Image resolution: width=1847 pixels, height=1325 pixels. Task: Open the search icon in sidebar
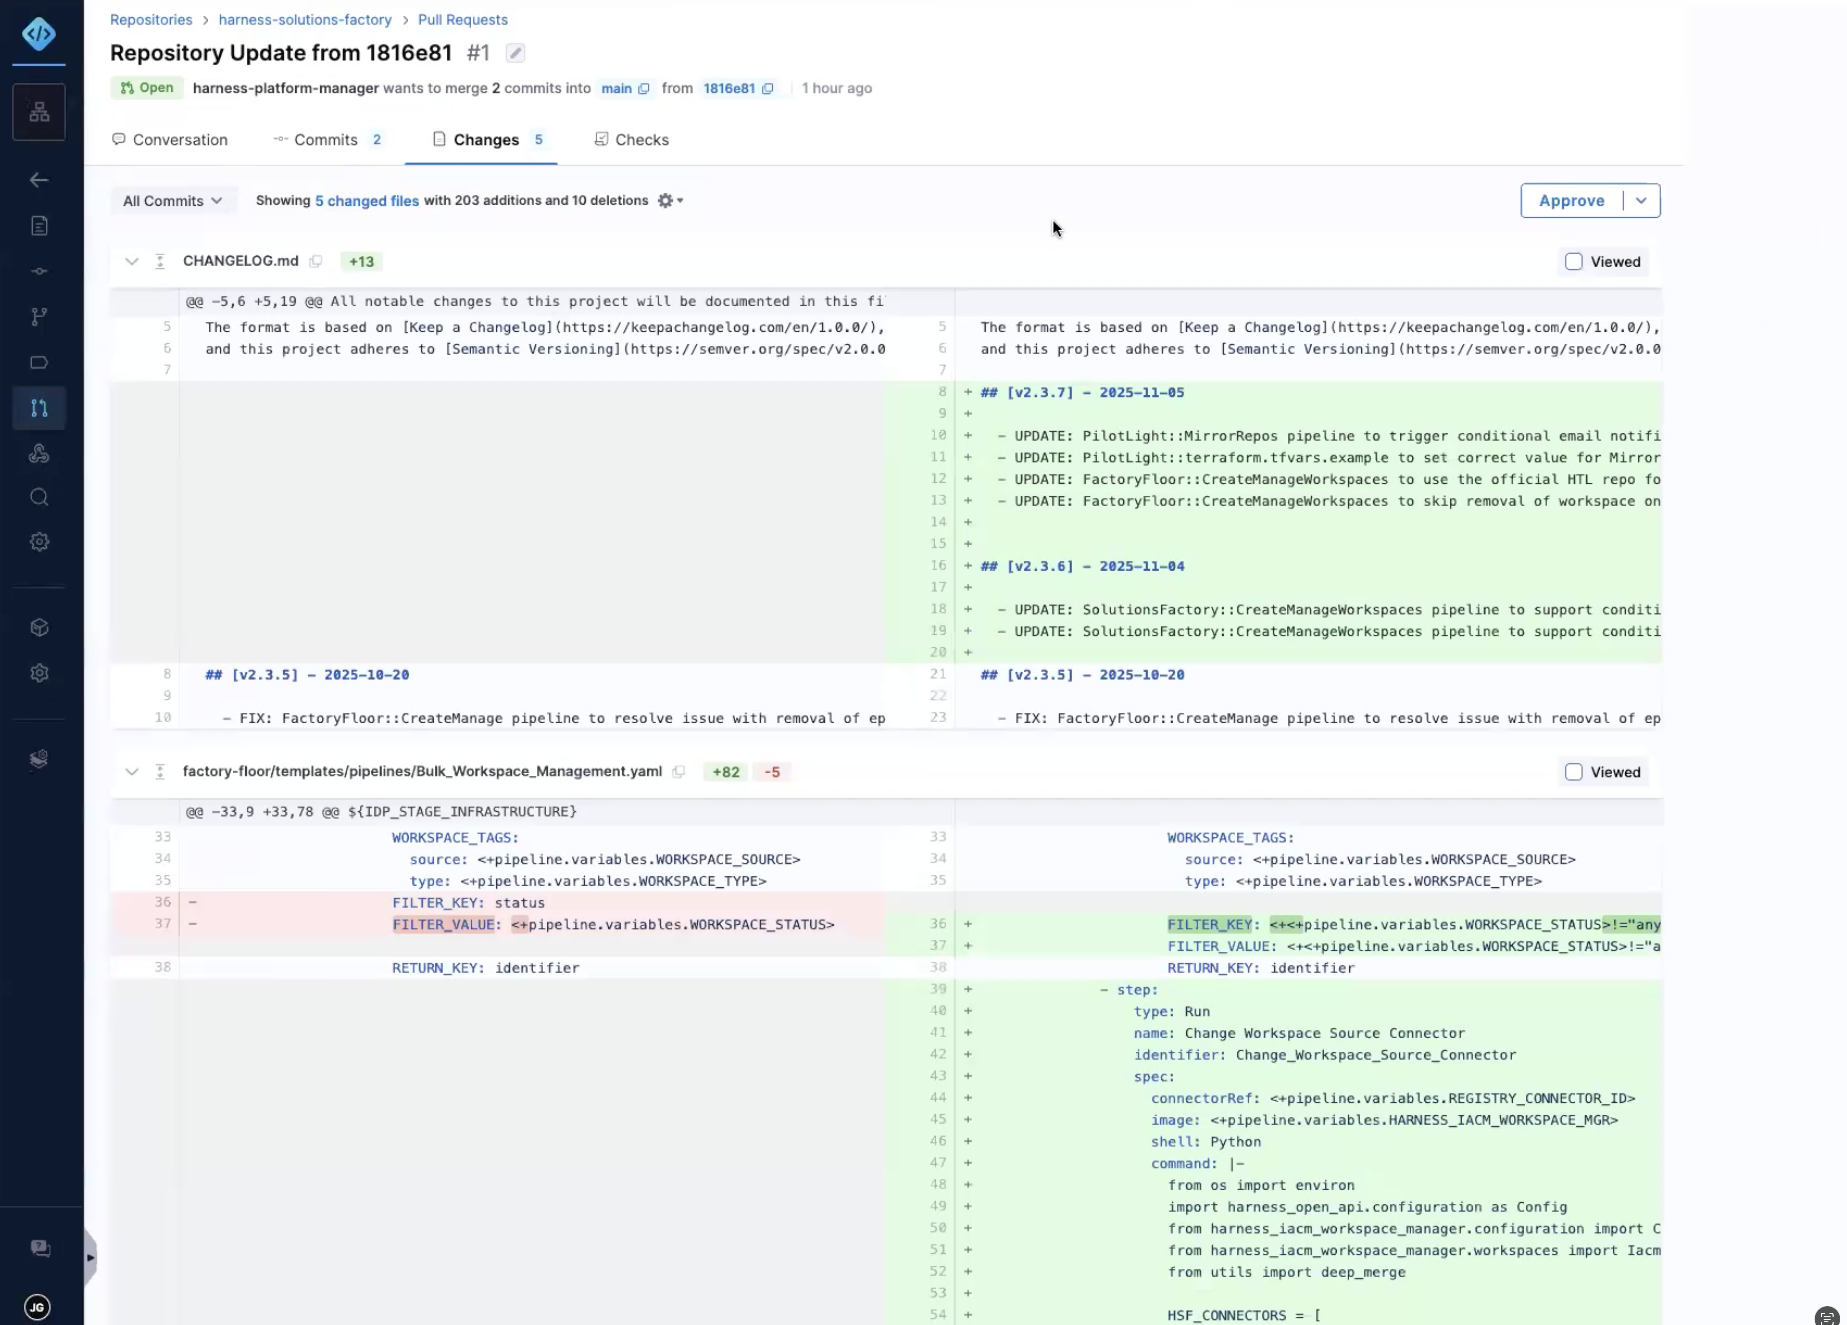click(39, 498)
